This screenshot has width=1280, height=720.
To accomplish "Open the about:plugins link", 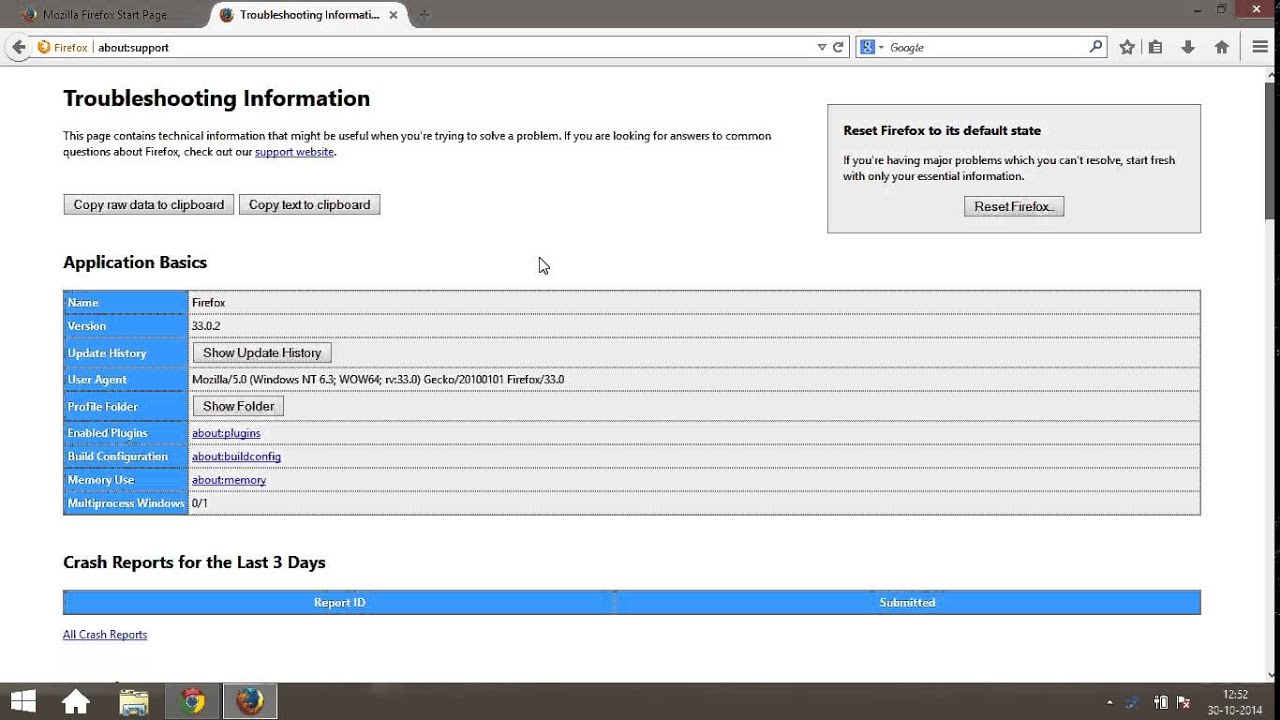I will point(226,433).
